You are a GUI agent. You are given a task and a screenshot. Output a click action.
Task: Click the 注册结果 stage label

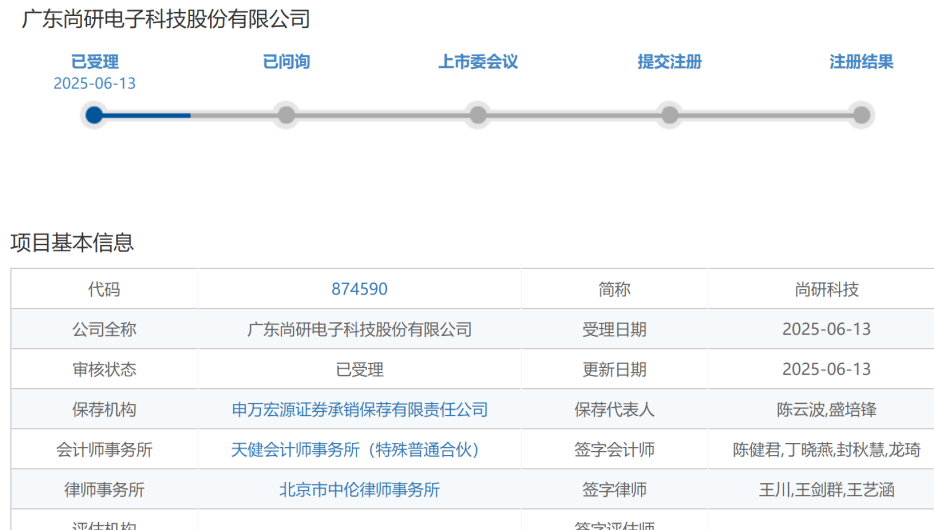(x=861, y=61)
